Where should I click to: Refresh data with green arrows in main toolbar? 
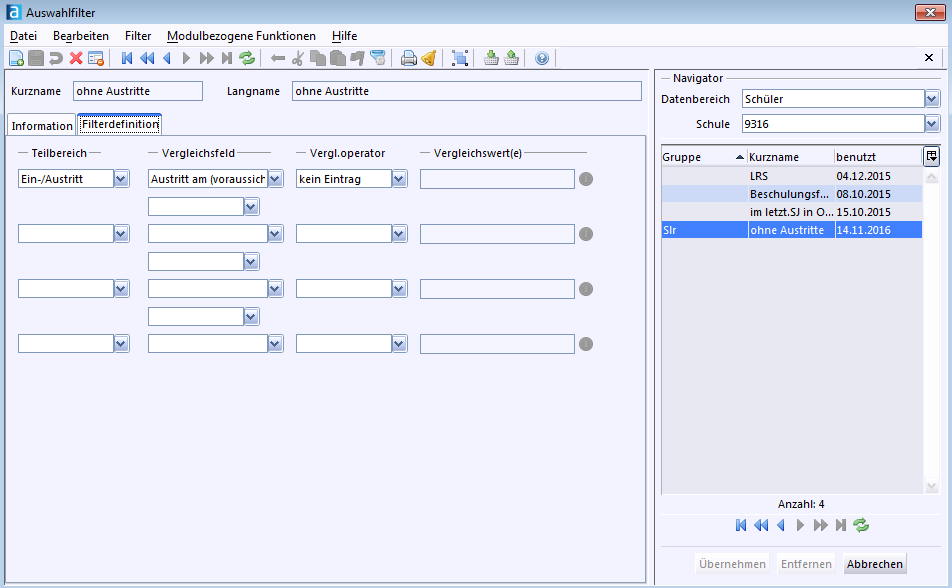coord(246,58)
